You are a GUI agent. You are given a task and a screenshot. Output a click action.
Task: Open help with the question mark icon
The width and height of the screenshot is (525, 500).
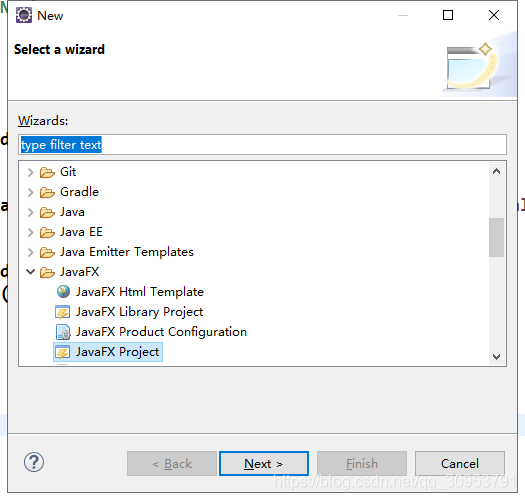click(34, 462)
